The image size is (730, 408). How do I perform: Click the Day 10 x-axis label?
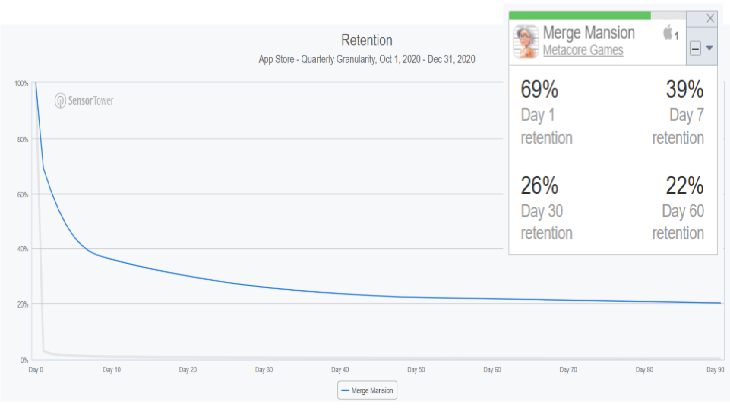(x=111, y=369)
